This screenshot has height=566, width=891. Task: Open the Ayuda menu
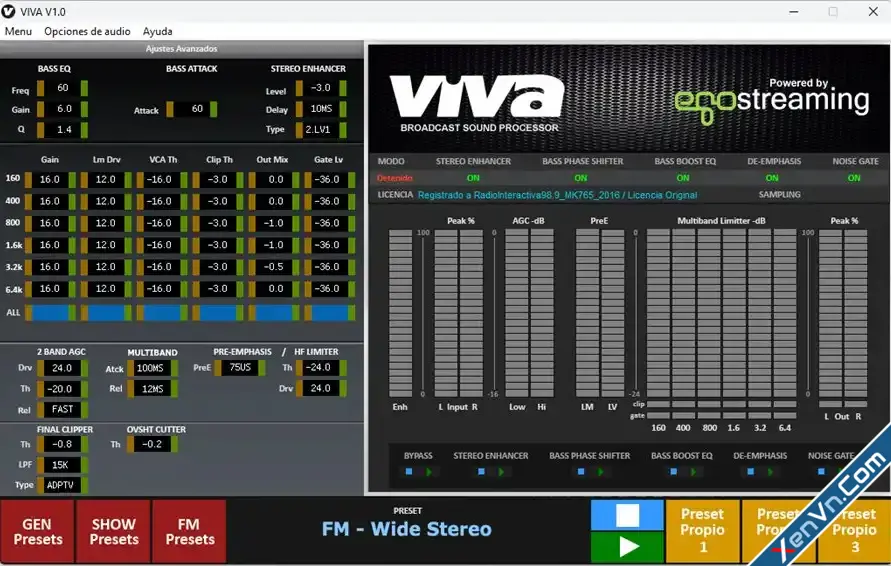click(x=157, y=31)
